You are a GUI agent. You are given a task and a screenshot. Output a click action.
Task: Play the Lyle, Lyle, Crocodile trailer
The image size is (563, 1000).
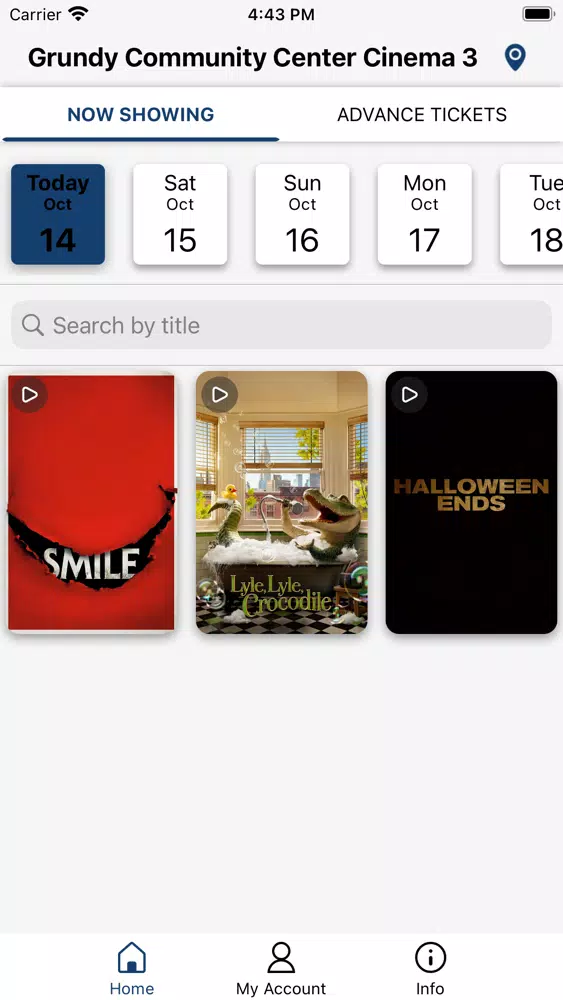[219, 395]
